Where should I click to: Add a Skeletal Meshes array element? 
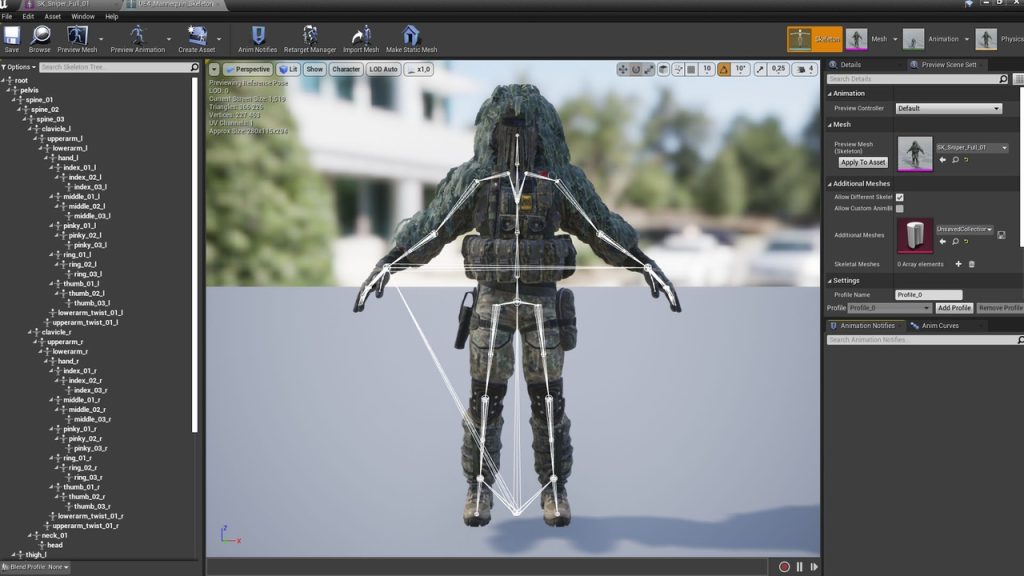(958, 264)
